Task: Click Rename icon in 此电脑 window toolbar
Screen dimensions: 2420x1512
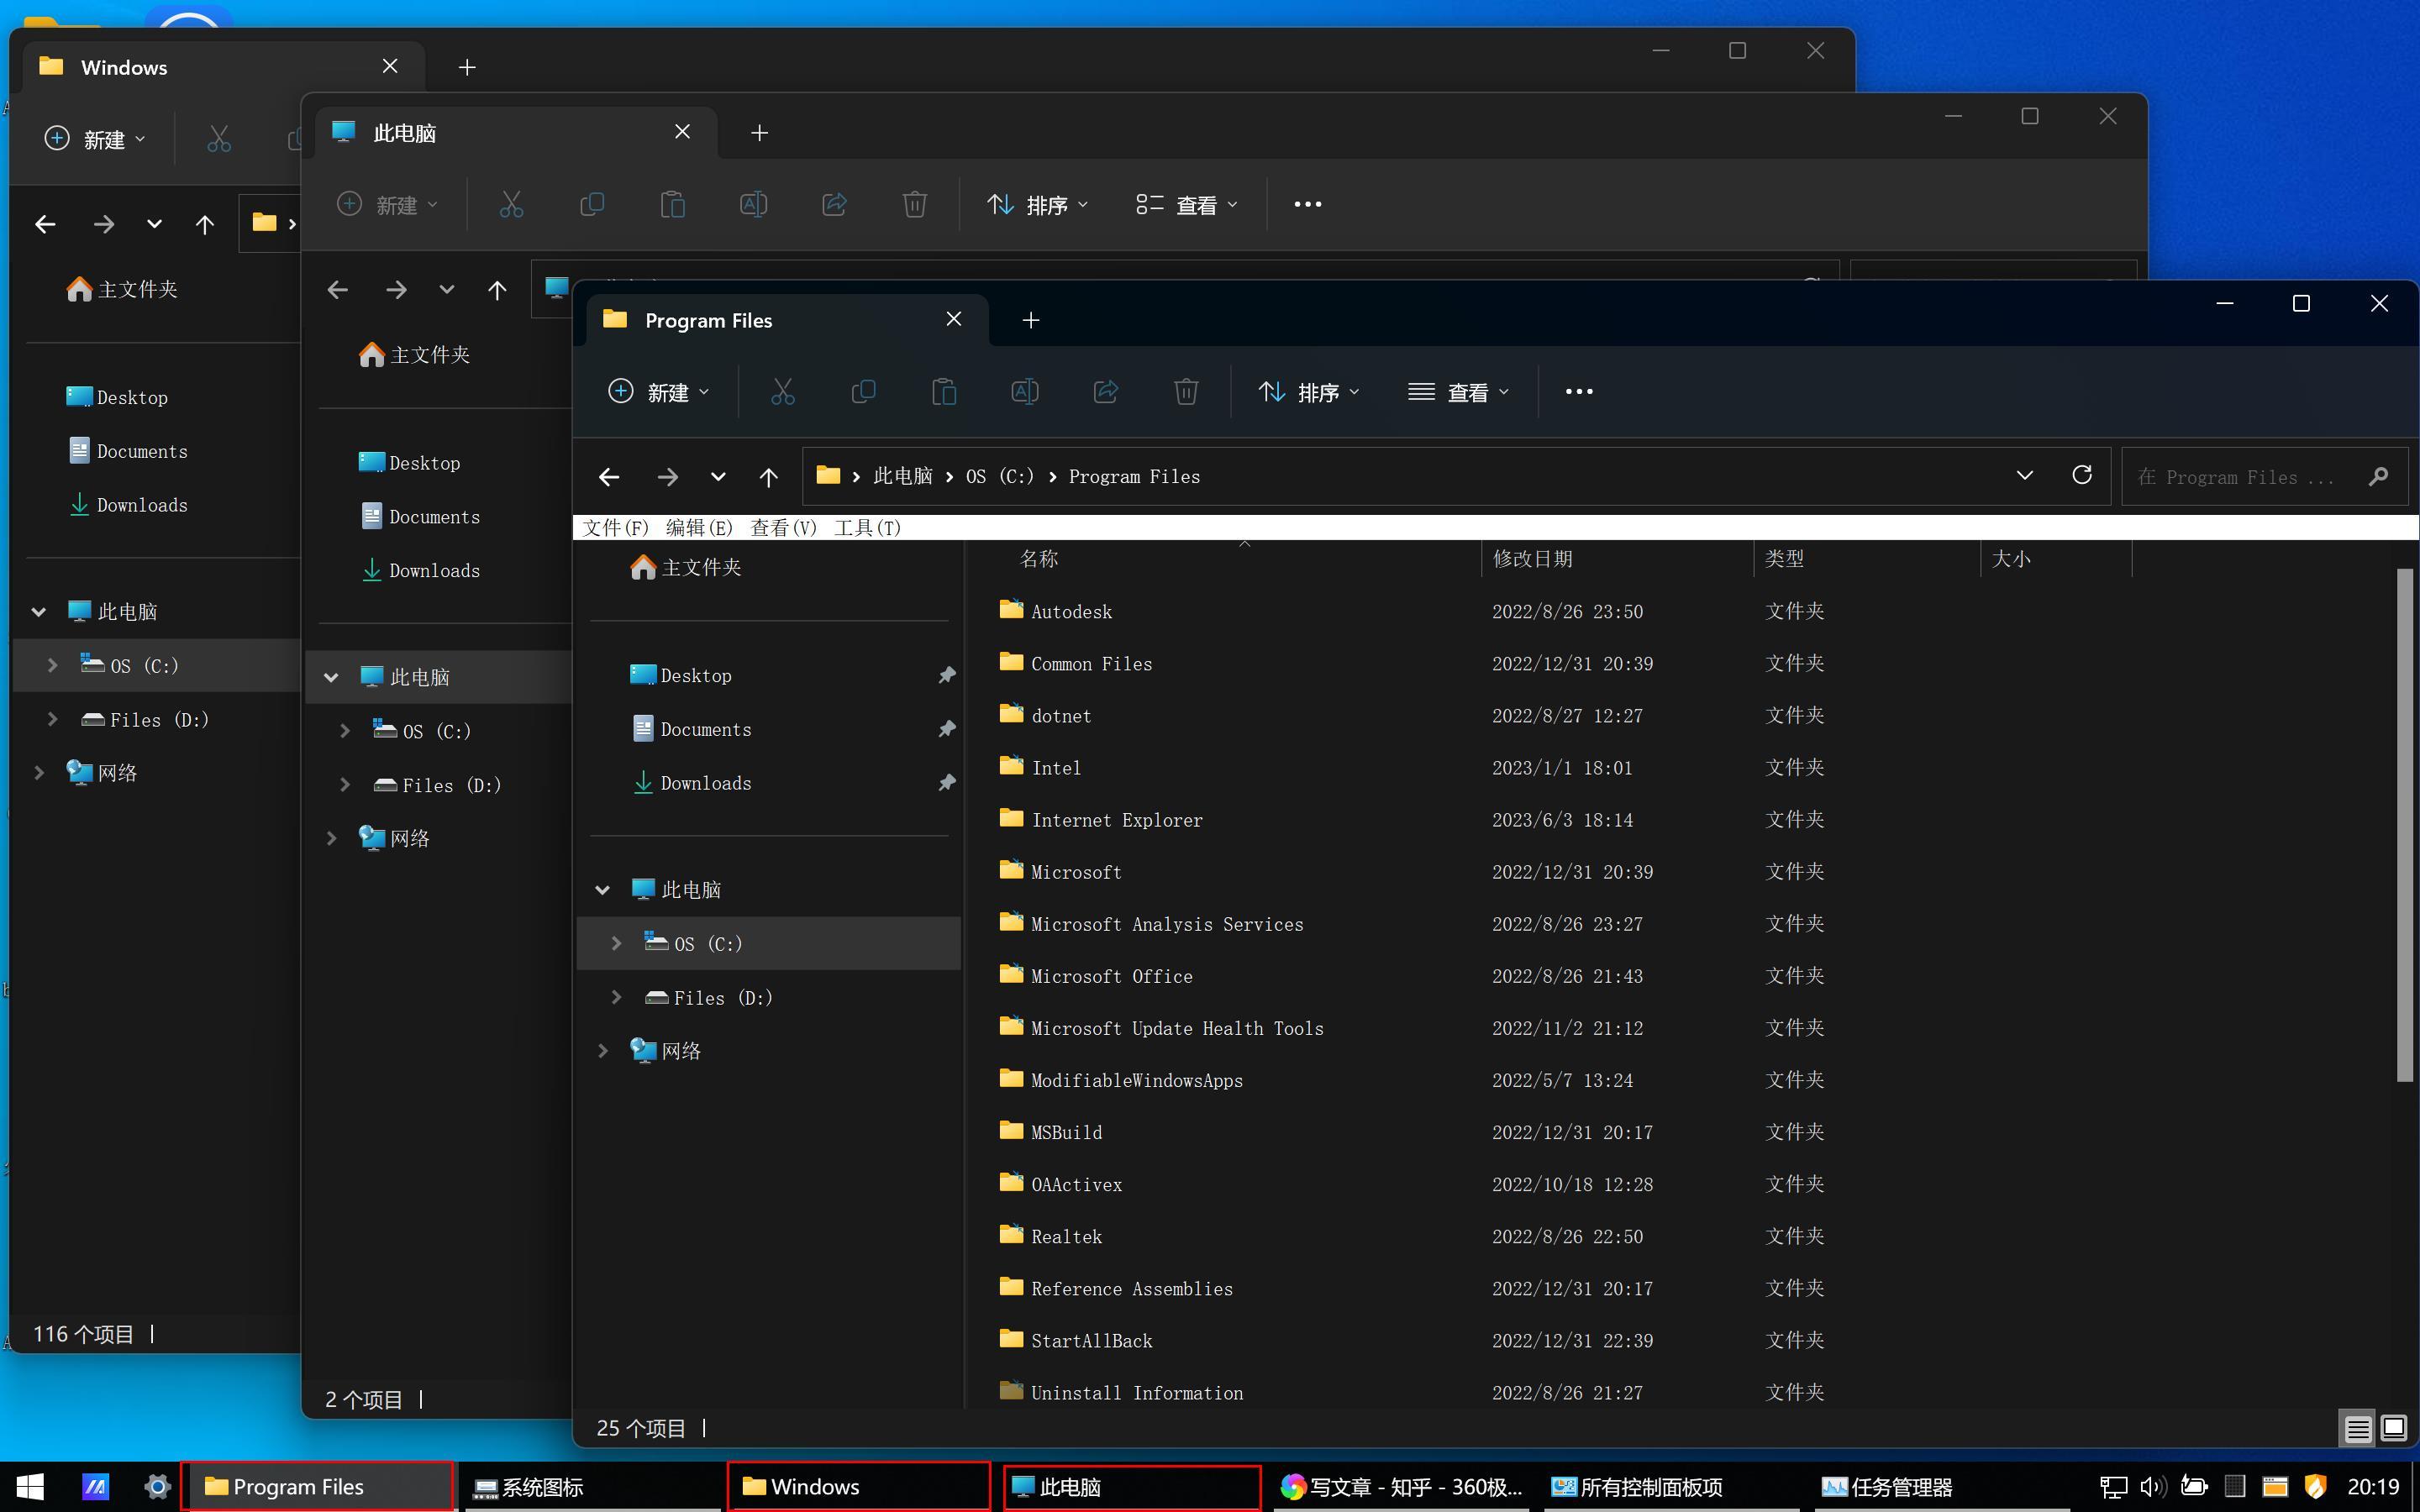Action: [753, 205]
